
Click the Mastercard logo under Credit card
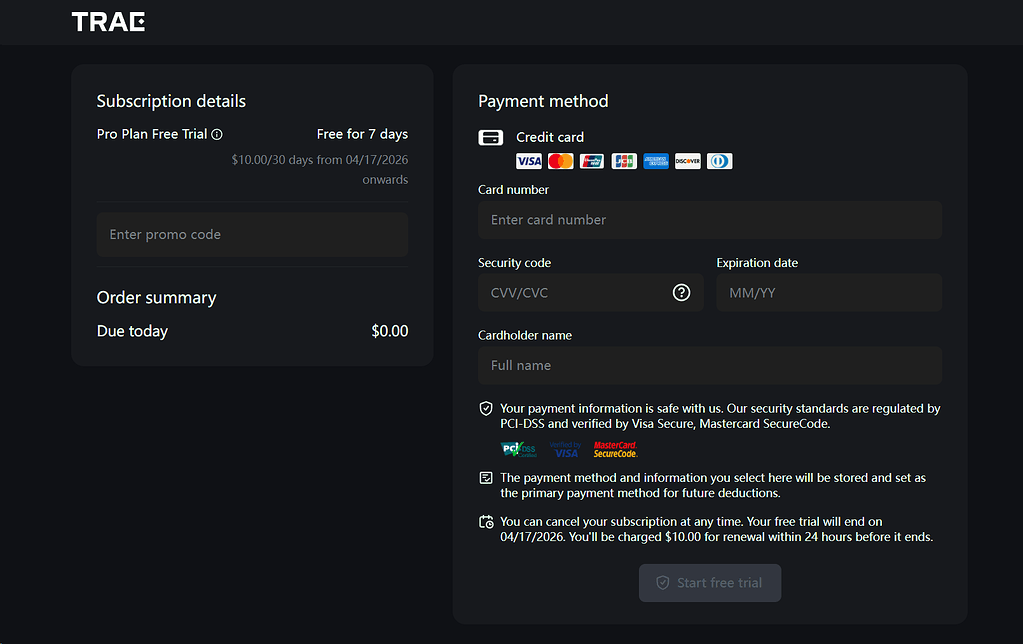pyautogui.click(x=560, y=161)
